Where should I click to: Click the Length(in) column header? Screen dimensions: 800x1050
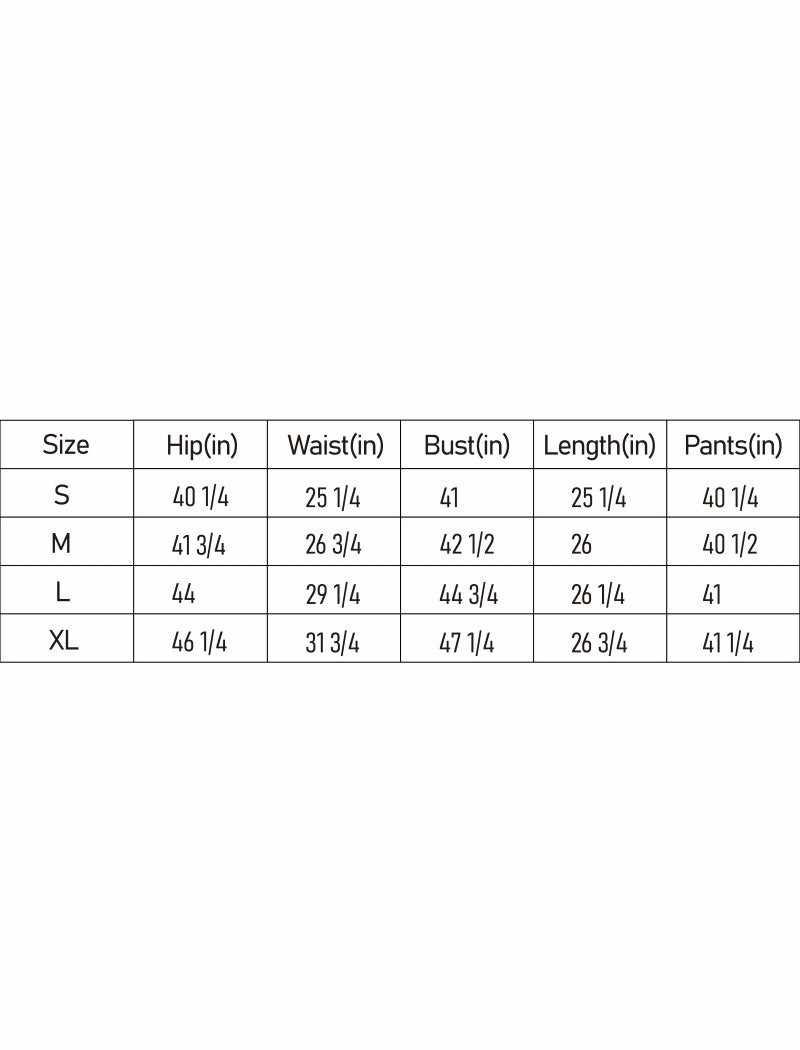tap(599, 446)
